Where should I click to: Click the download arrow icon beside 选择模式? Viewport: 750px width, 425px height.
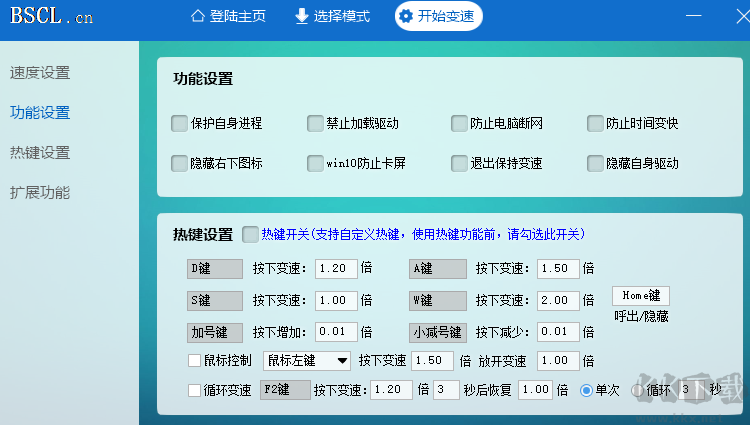point(302,16)
